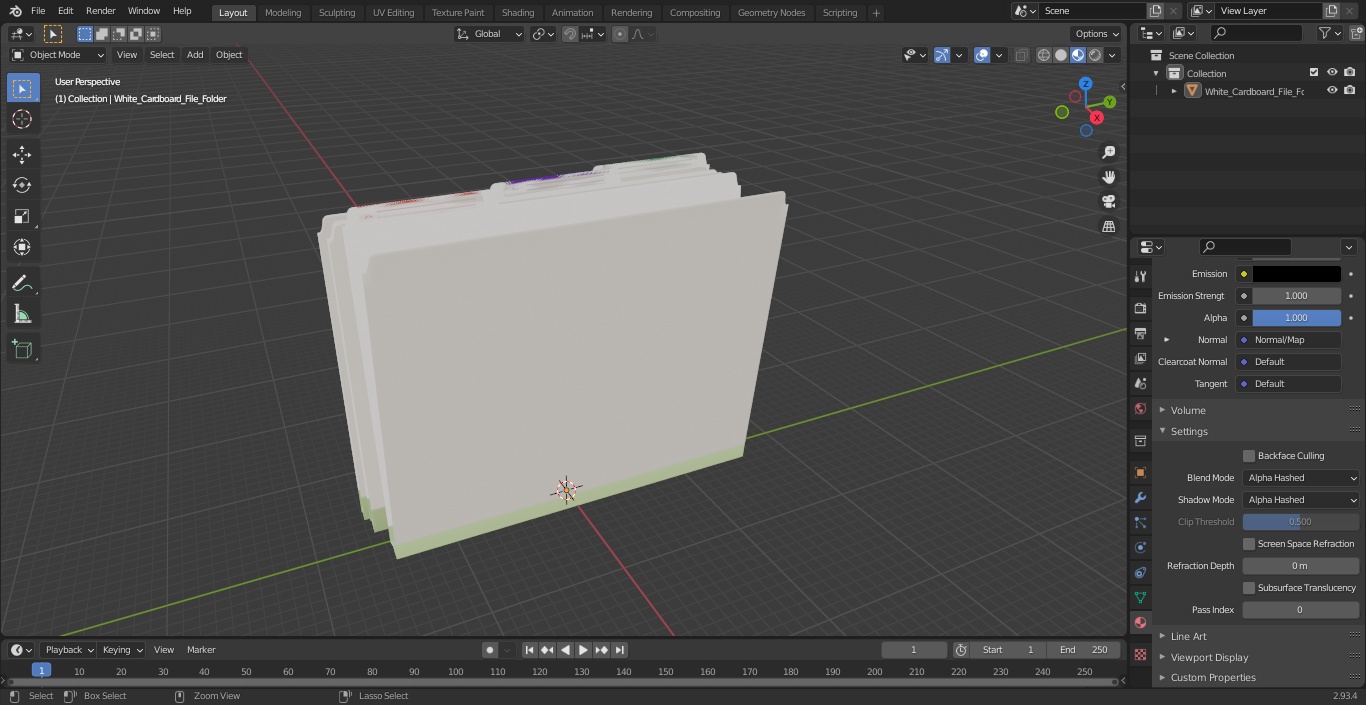
Task: Click viewport Options button
Action: [x=1097, y=34]
